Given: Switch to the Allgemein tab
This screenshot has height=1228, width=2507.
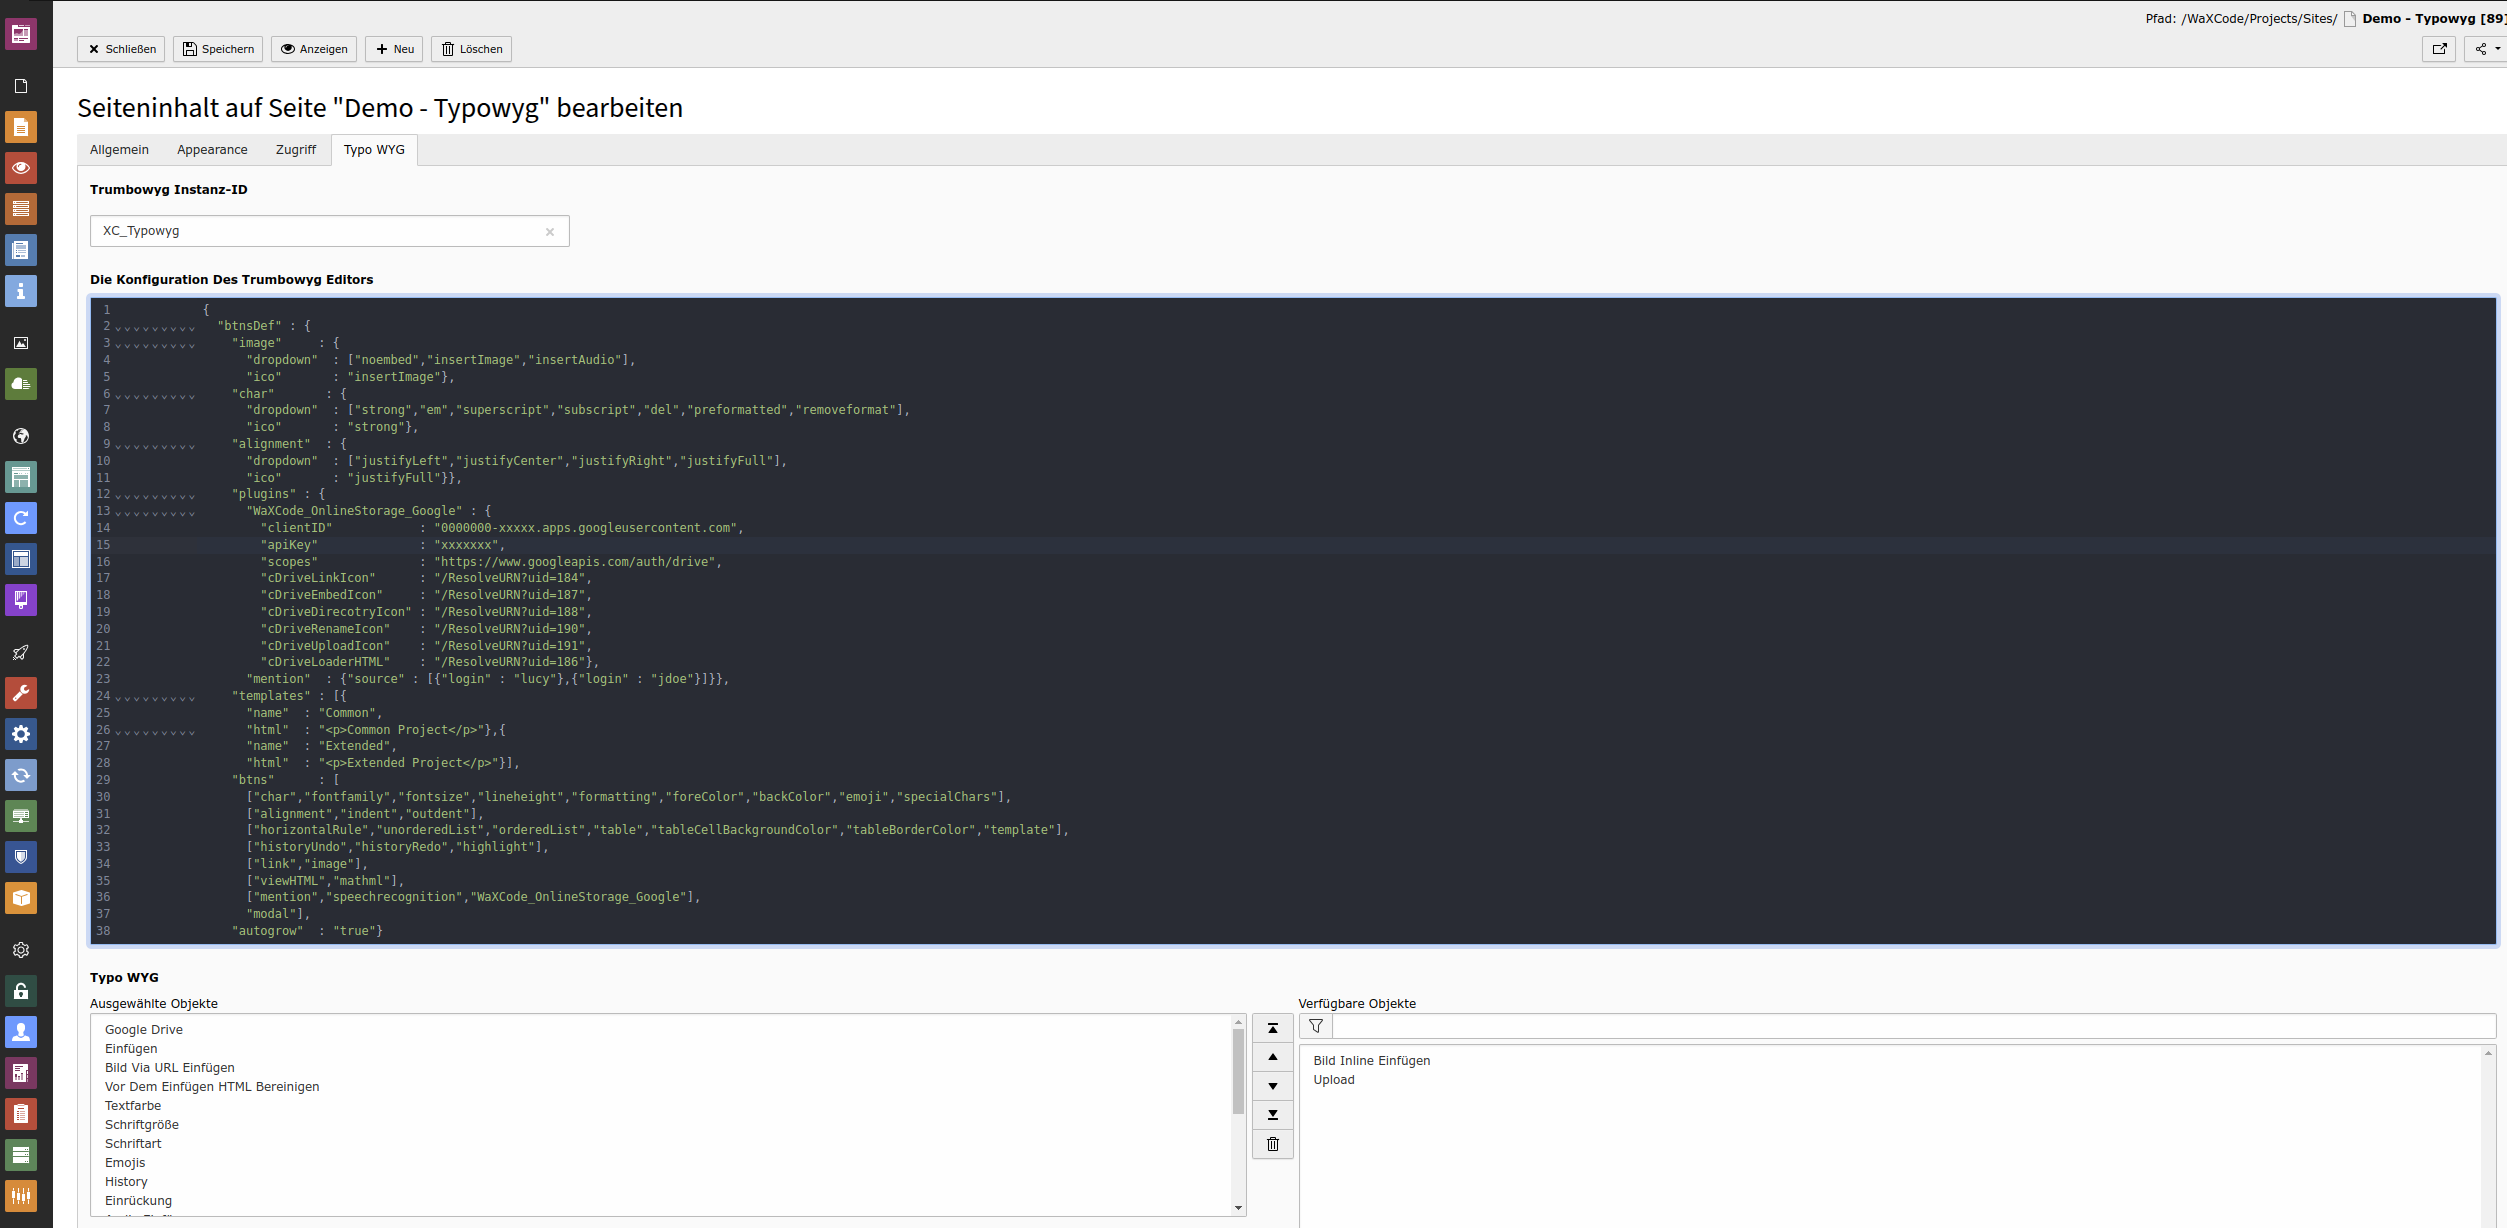Looking at the screenshot, I should [x=119, y=150].
